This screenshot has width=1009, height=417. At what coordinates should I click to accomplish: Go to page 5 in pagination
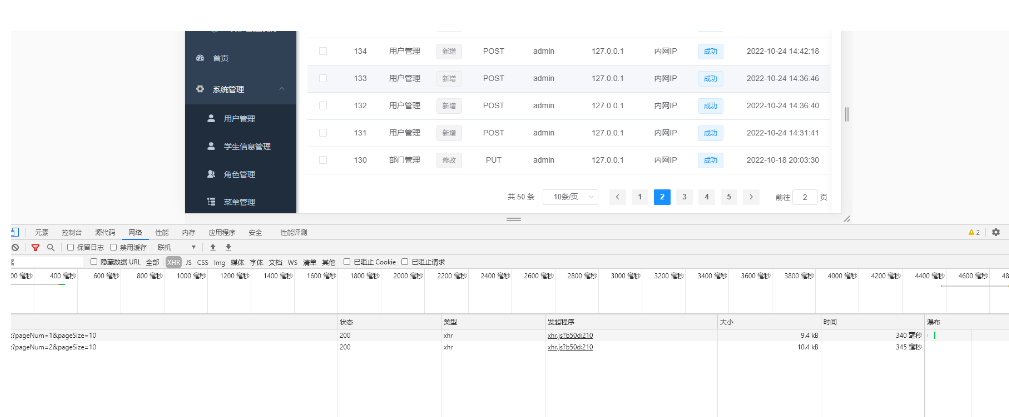pos(729,197)
